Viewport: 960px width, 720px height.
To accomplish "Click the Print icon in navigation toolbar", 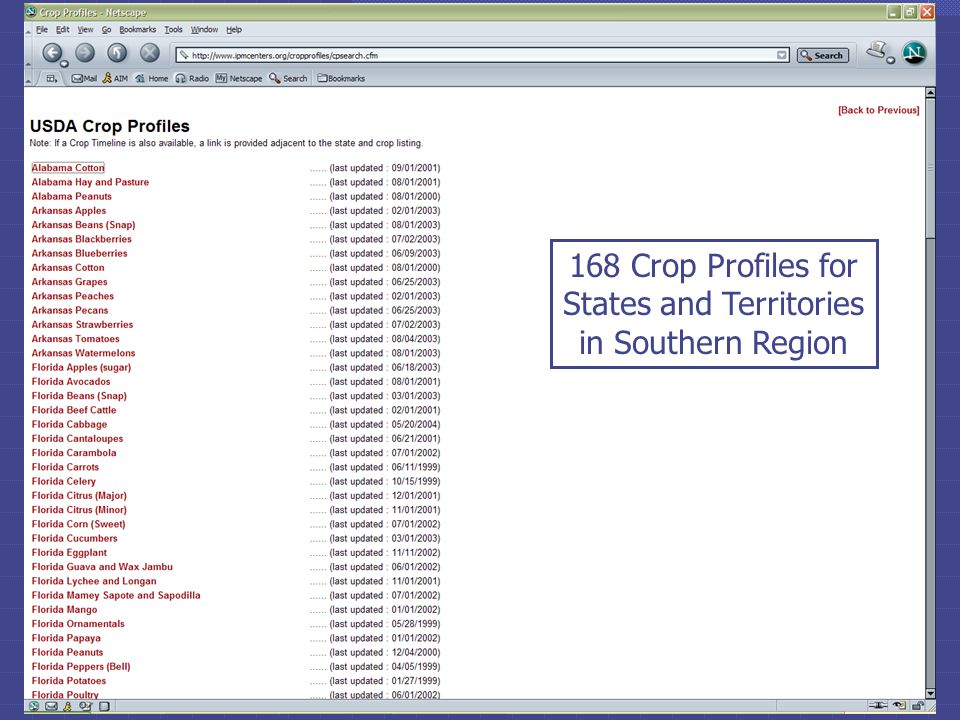I will (877, 50).
